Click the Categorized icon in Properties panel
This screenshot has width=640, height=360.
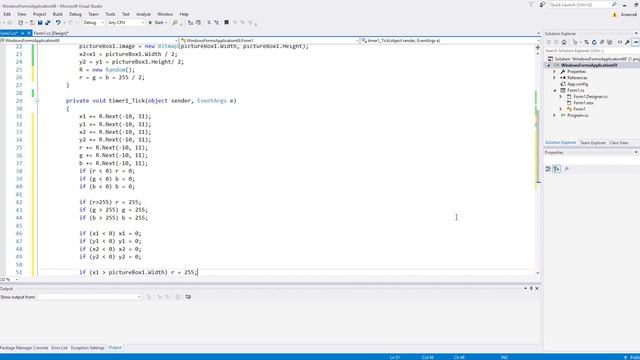(548, 169)
